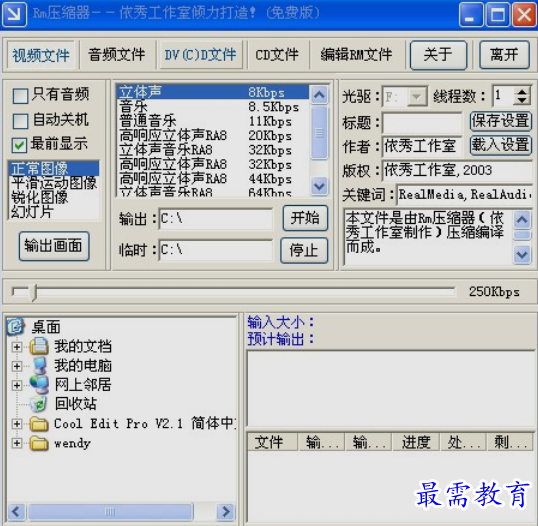538x526 pixels.
Task: Click the 开始 start button
Action: [x=305, y=218]
